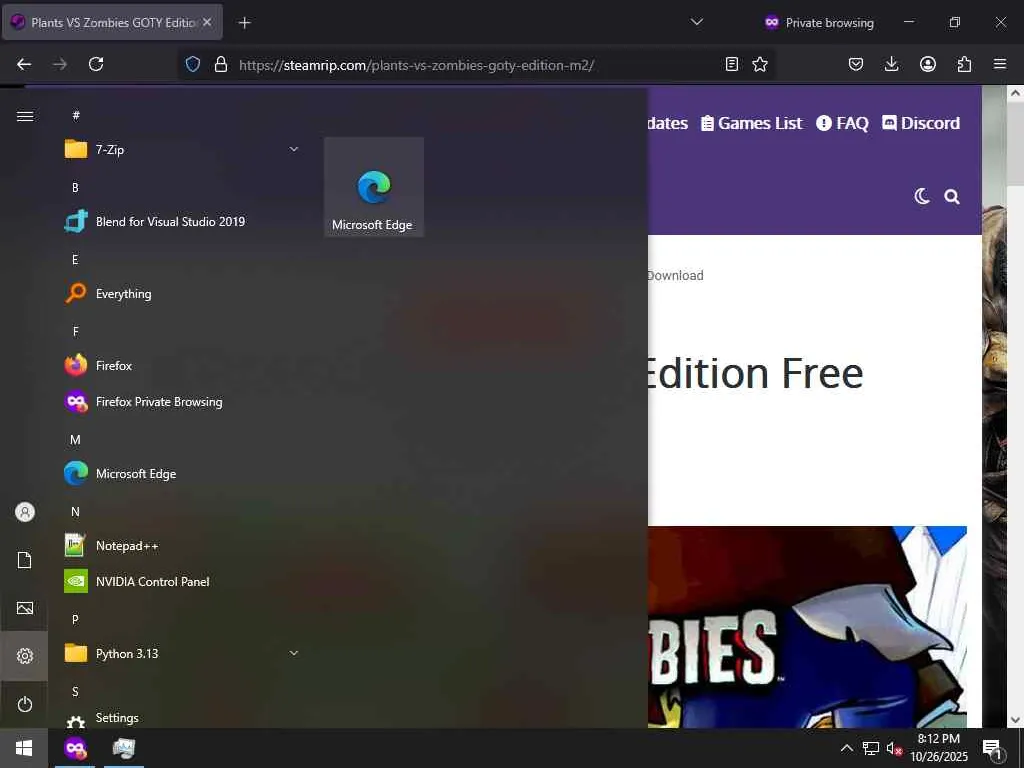Open Blend for Visual Studio 2019 app
The height and width of the screenshot is (768, 1024).
(x=183, y=221)
